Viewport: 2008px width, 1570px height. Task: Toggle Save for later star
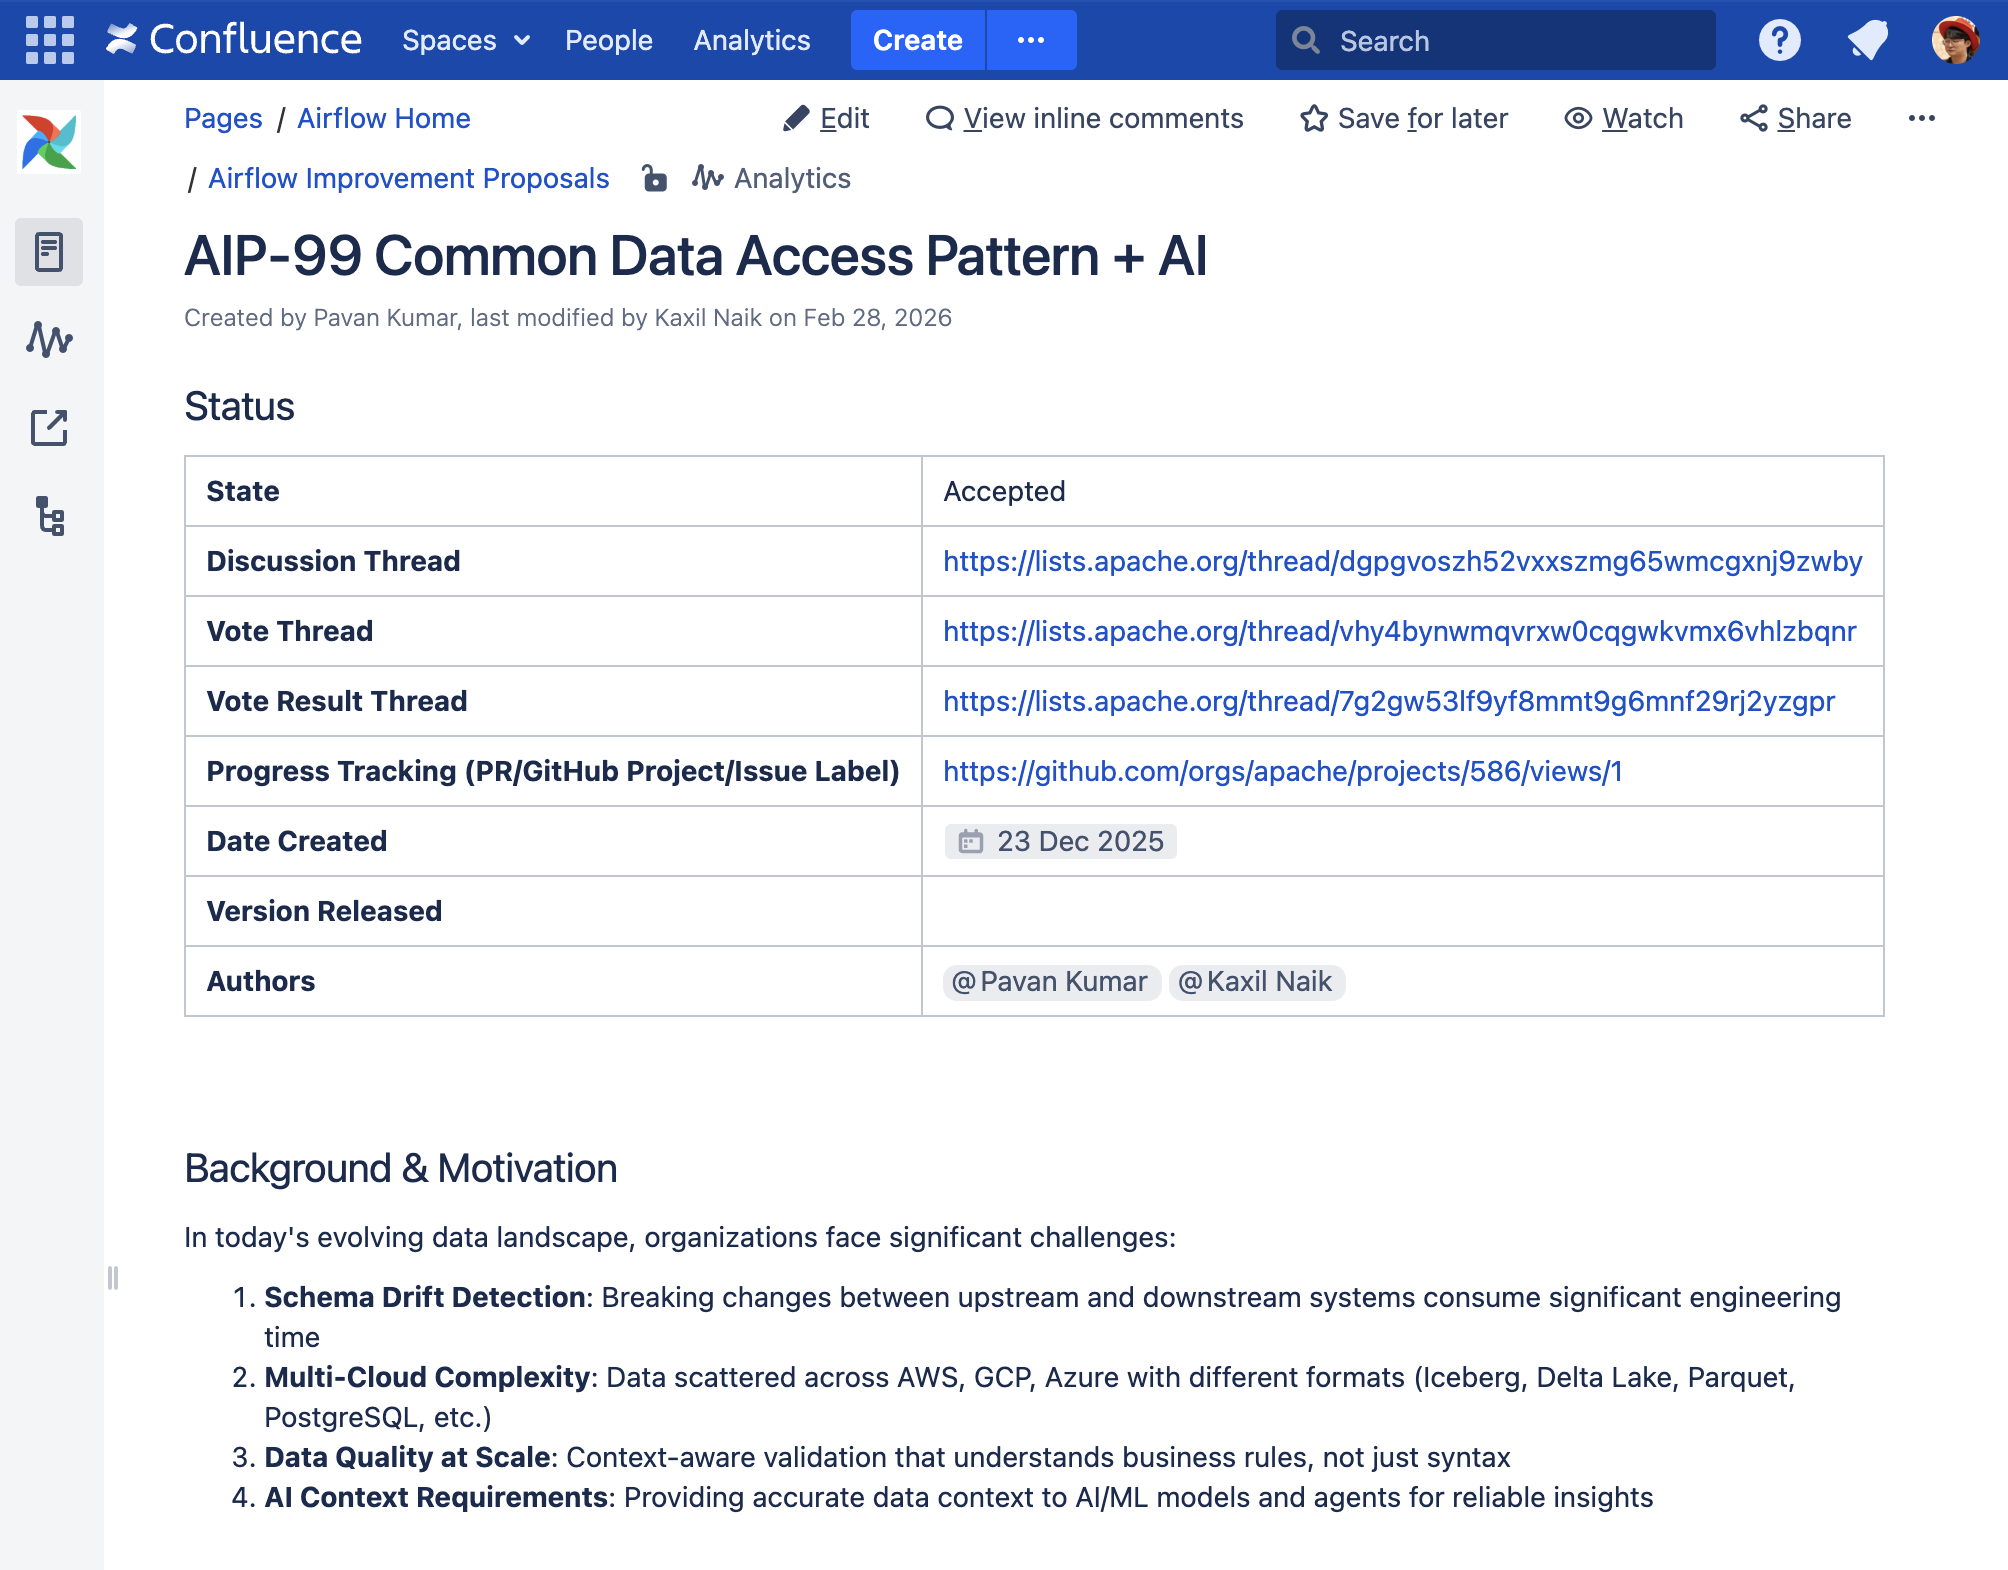click(x=1404, y=118)
